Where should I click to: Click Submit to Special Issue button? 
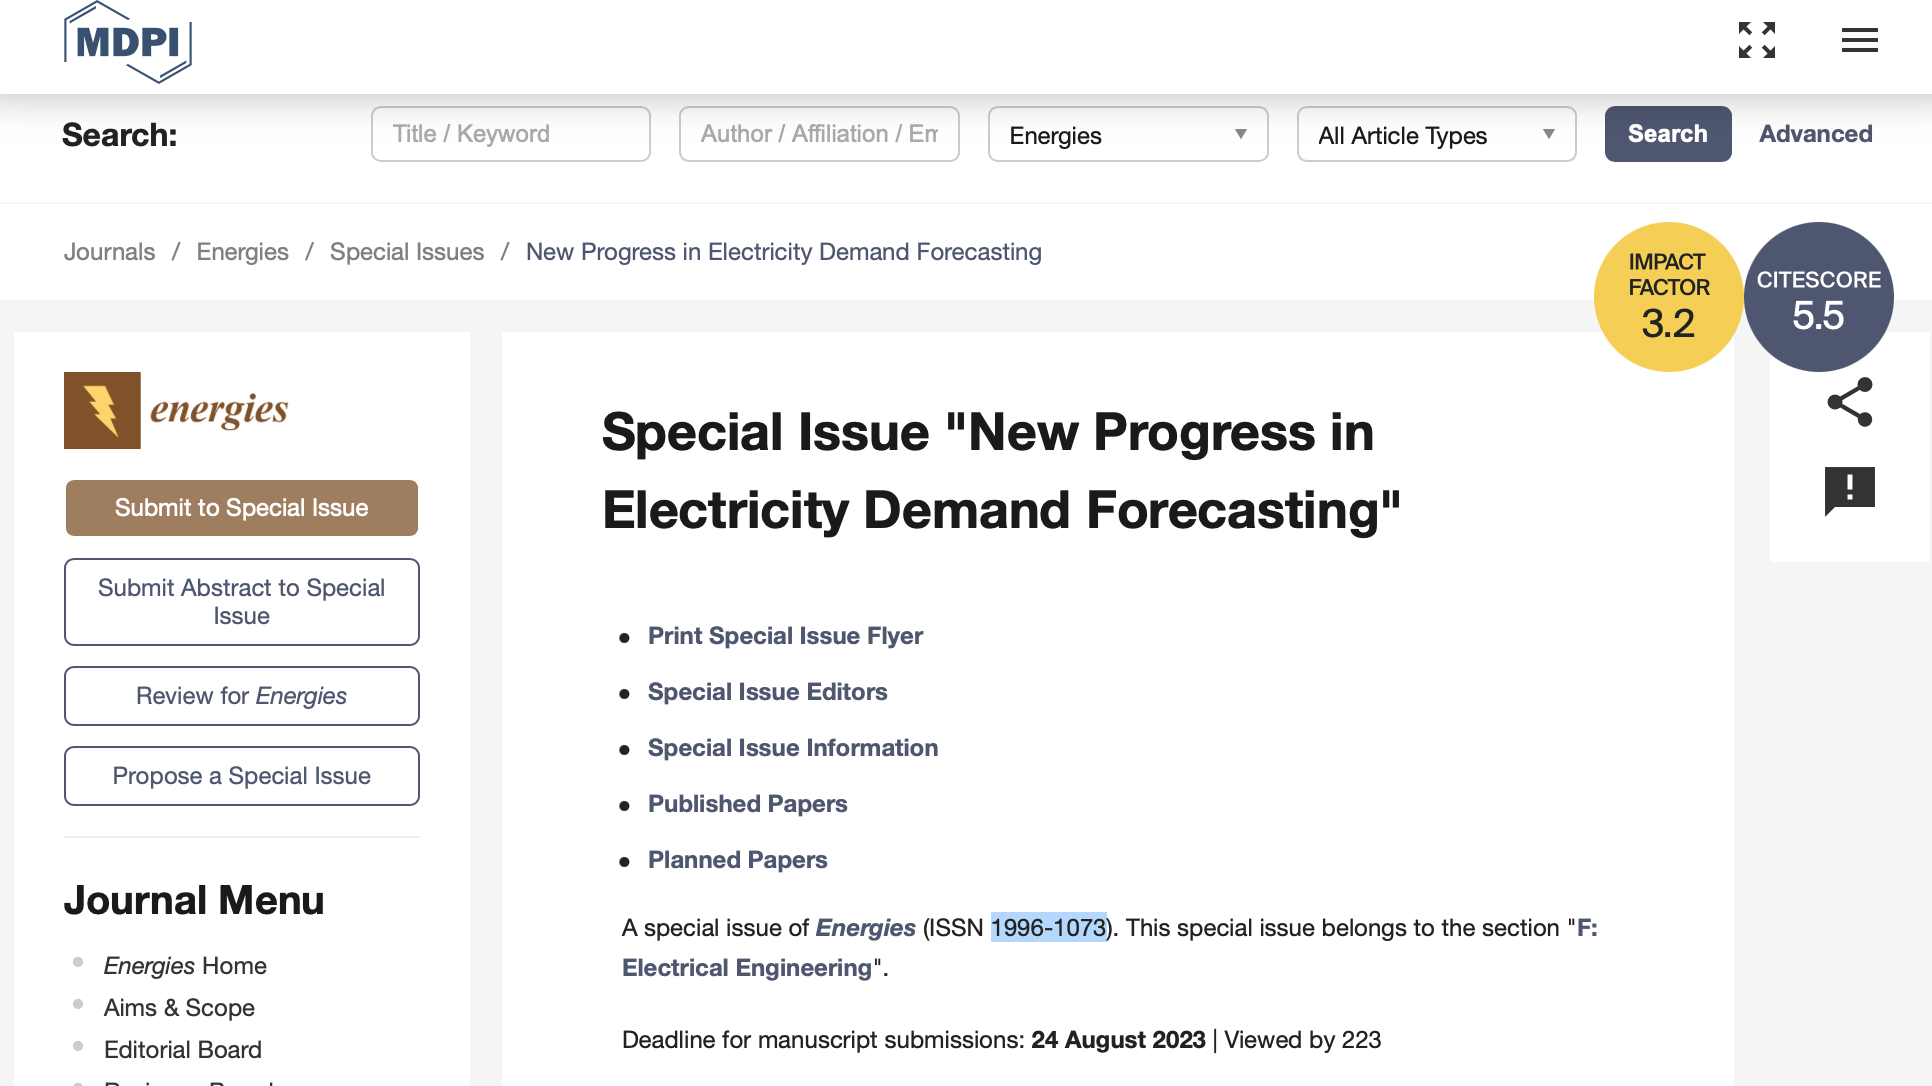(241, 508)
